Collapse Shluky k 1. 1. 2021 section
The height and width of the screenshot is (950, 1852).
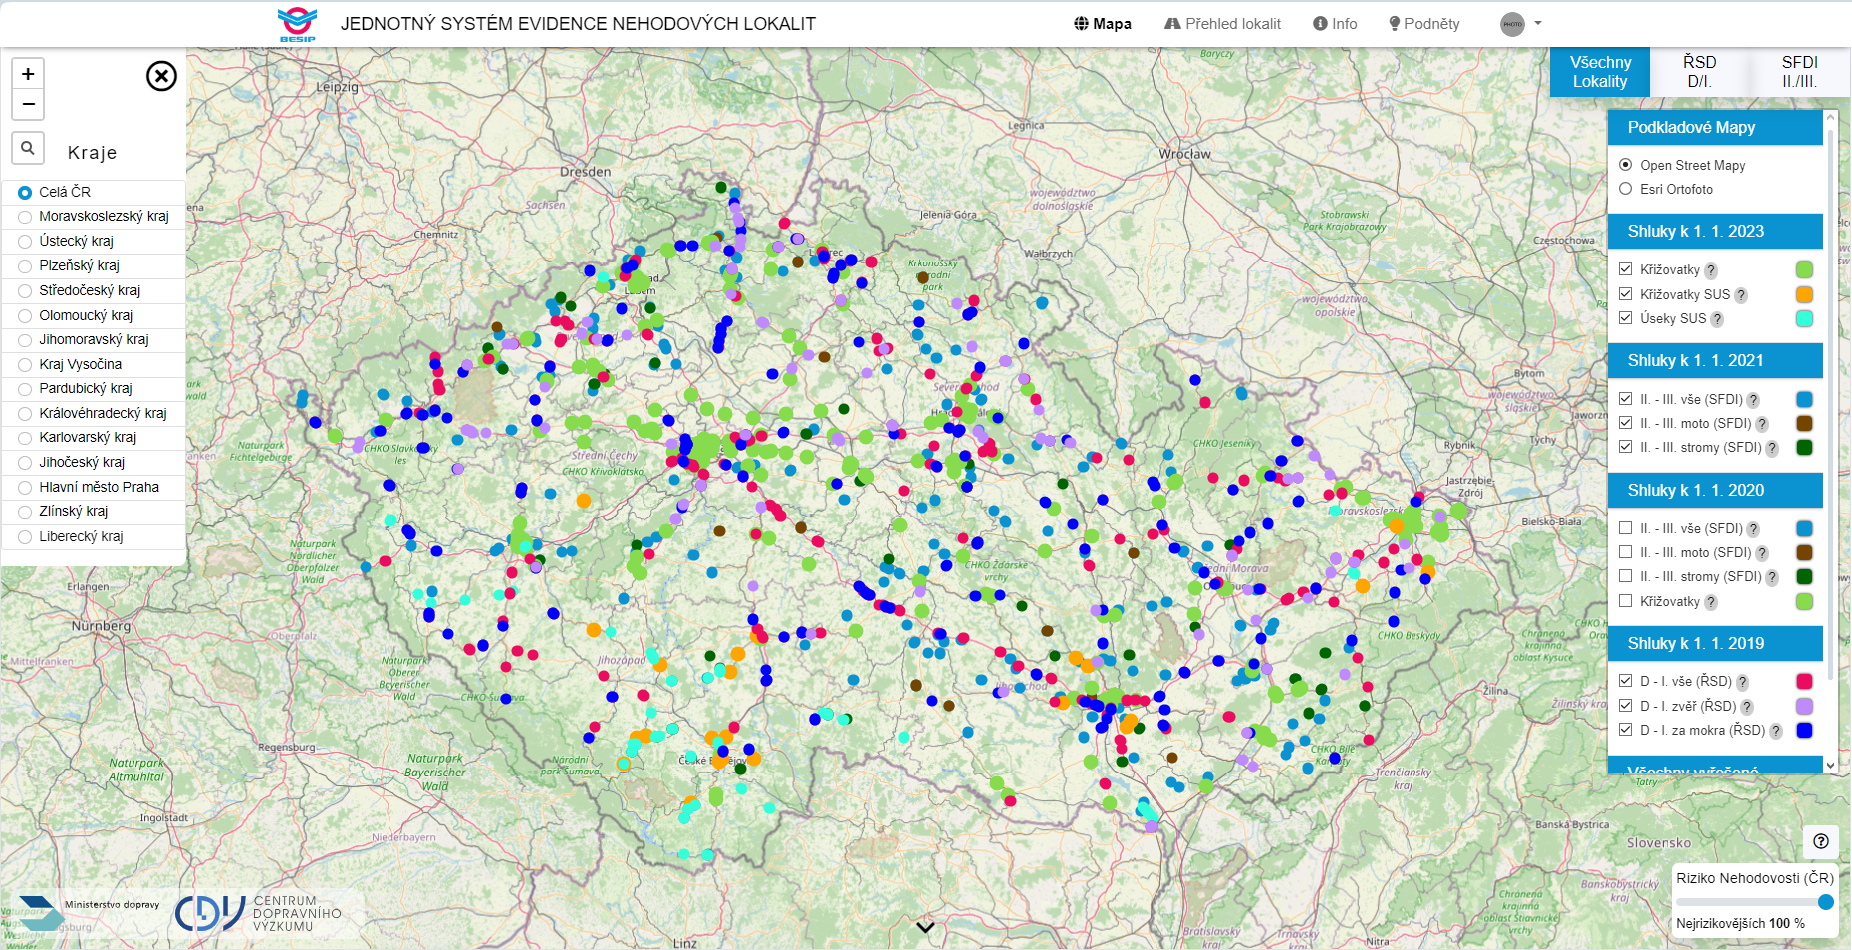(x=1715, y=361)
